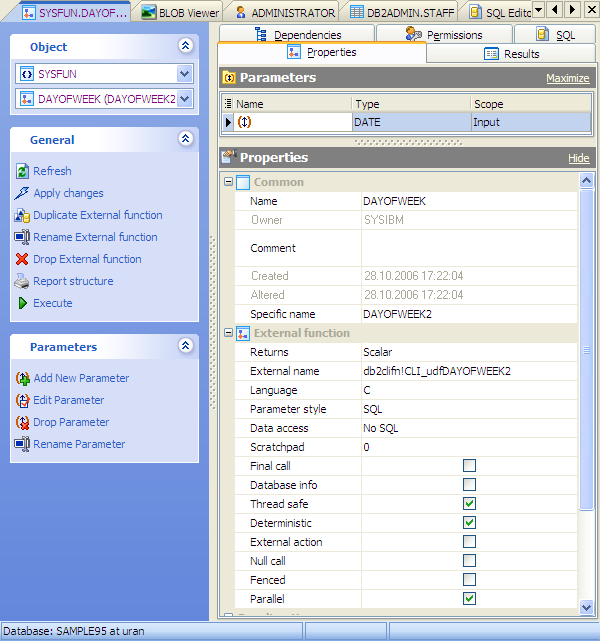
Task: Click the Duplicate External function icon
Action: coord(22,215)
